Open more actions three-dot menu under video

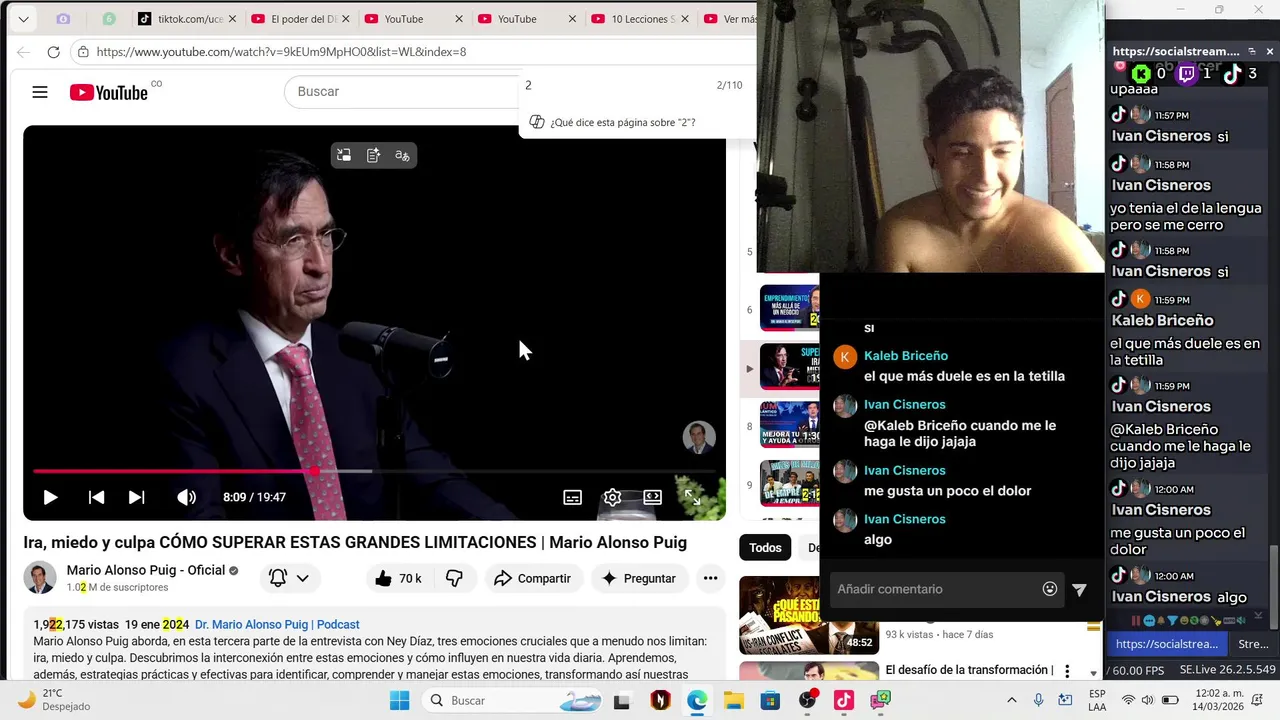point(710,578)
